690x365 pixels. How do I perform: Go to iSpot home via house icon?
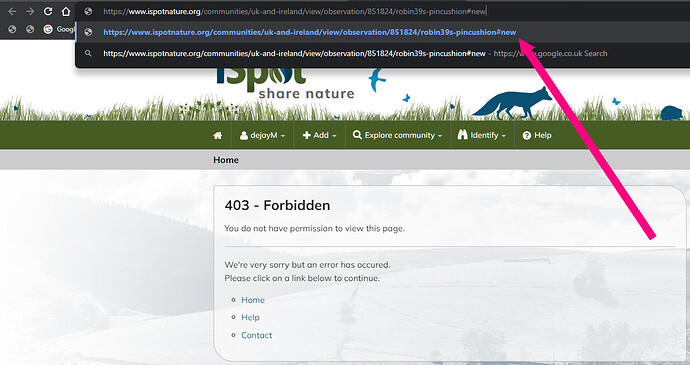(218, 136)
